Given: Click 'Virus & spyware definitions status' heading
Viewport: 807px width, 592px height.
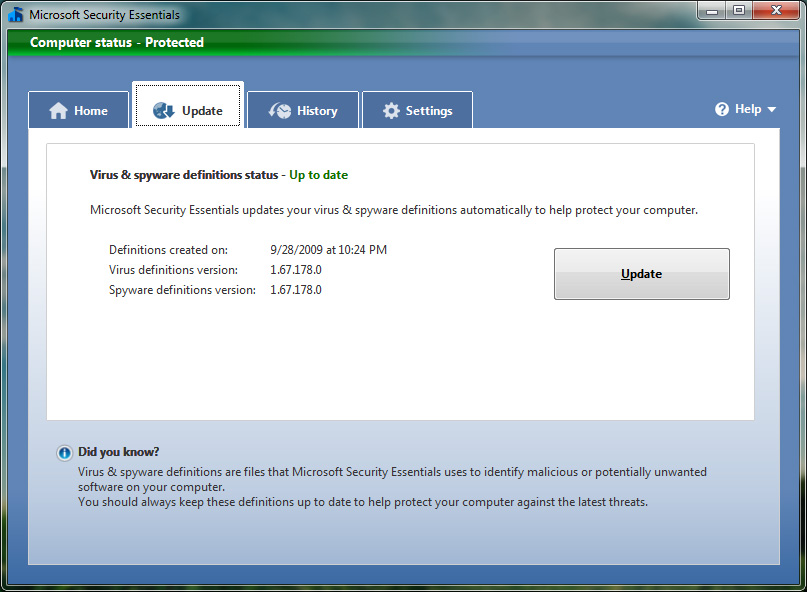Looking at the screenshot, I should [x=184, y=175].
